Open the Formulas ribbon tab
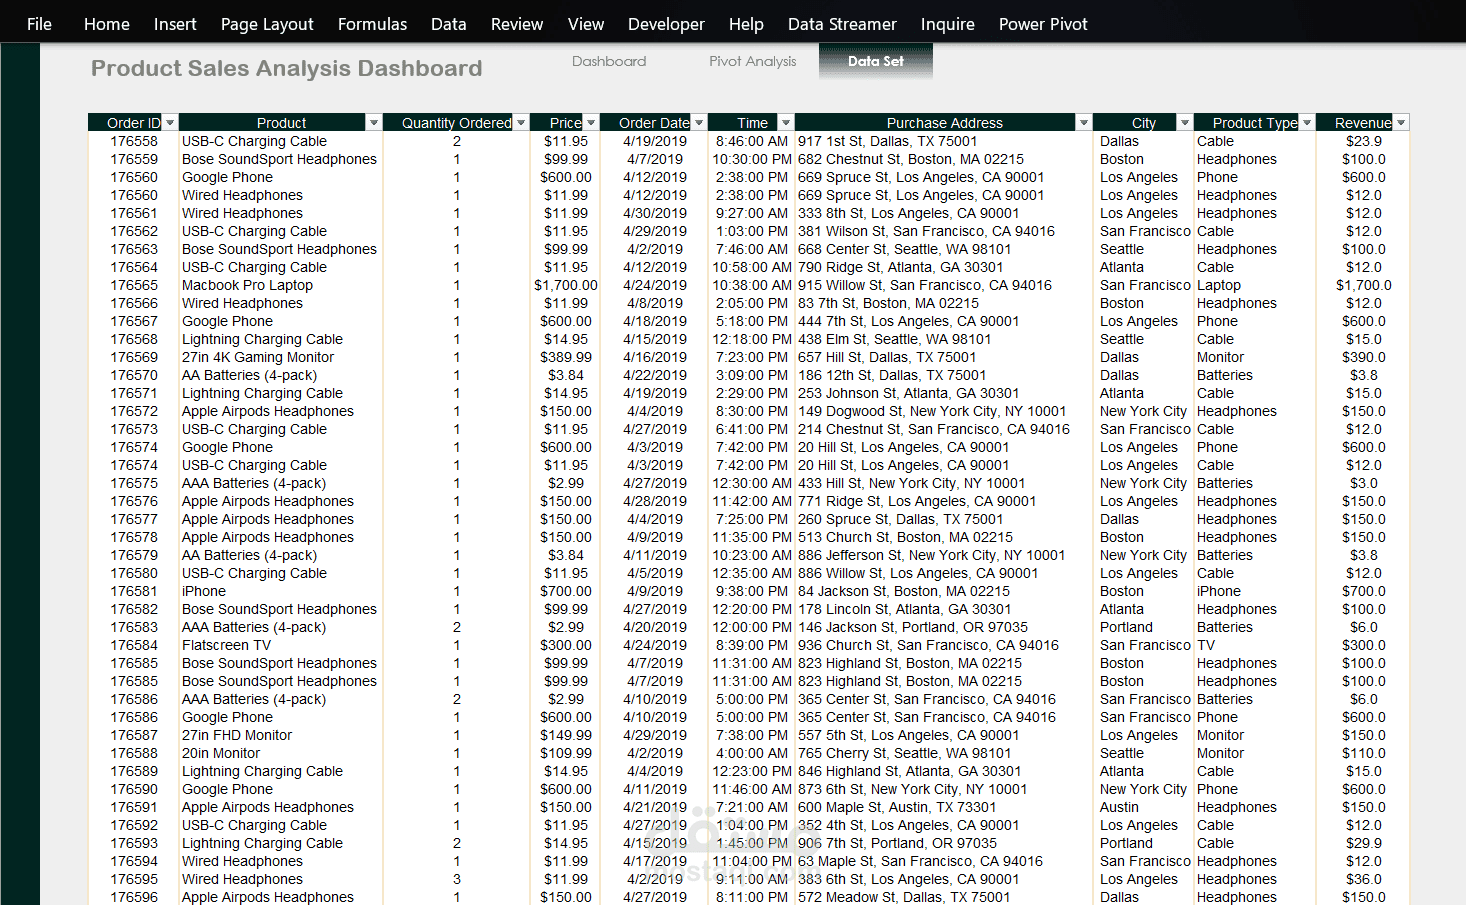This screenshot has height=905, width=1466. tap(372, 24)
